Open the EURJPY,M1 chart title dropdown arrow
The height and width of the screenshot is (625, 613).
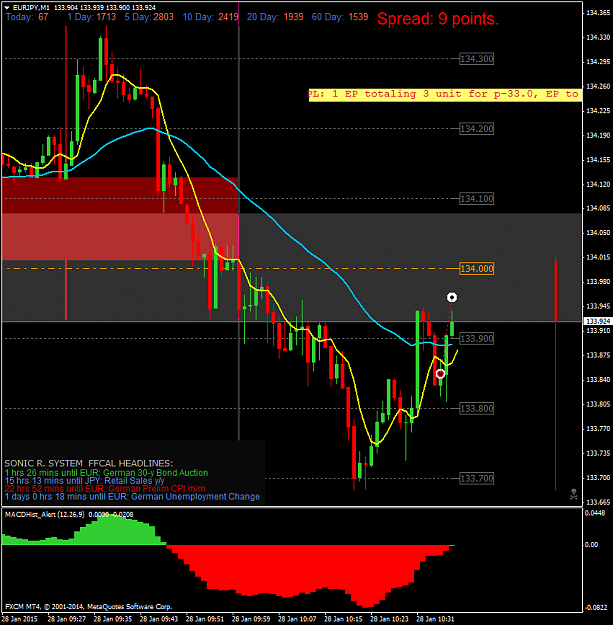pos(6,8)
